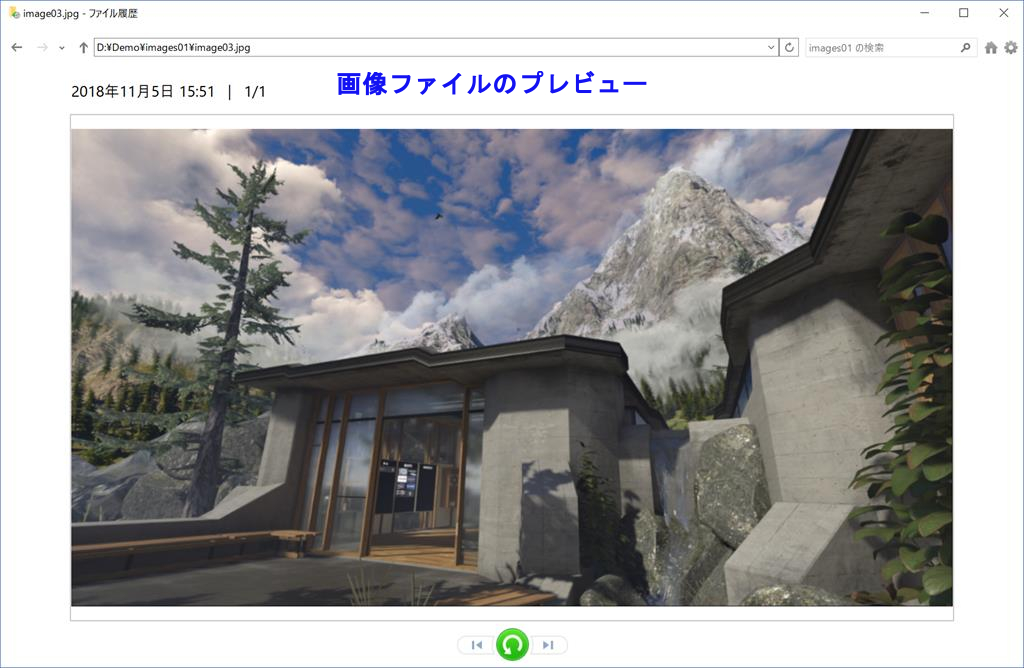Click the mountain house image preview
The height and width of the screenshot is (668, 1024).
pos(511,367)
